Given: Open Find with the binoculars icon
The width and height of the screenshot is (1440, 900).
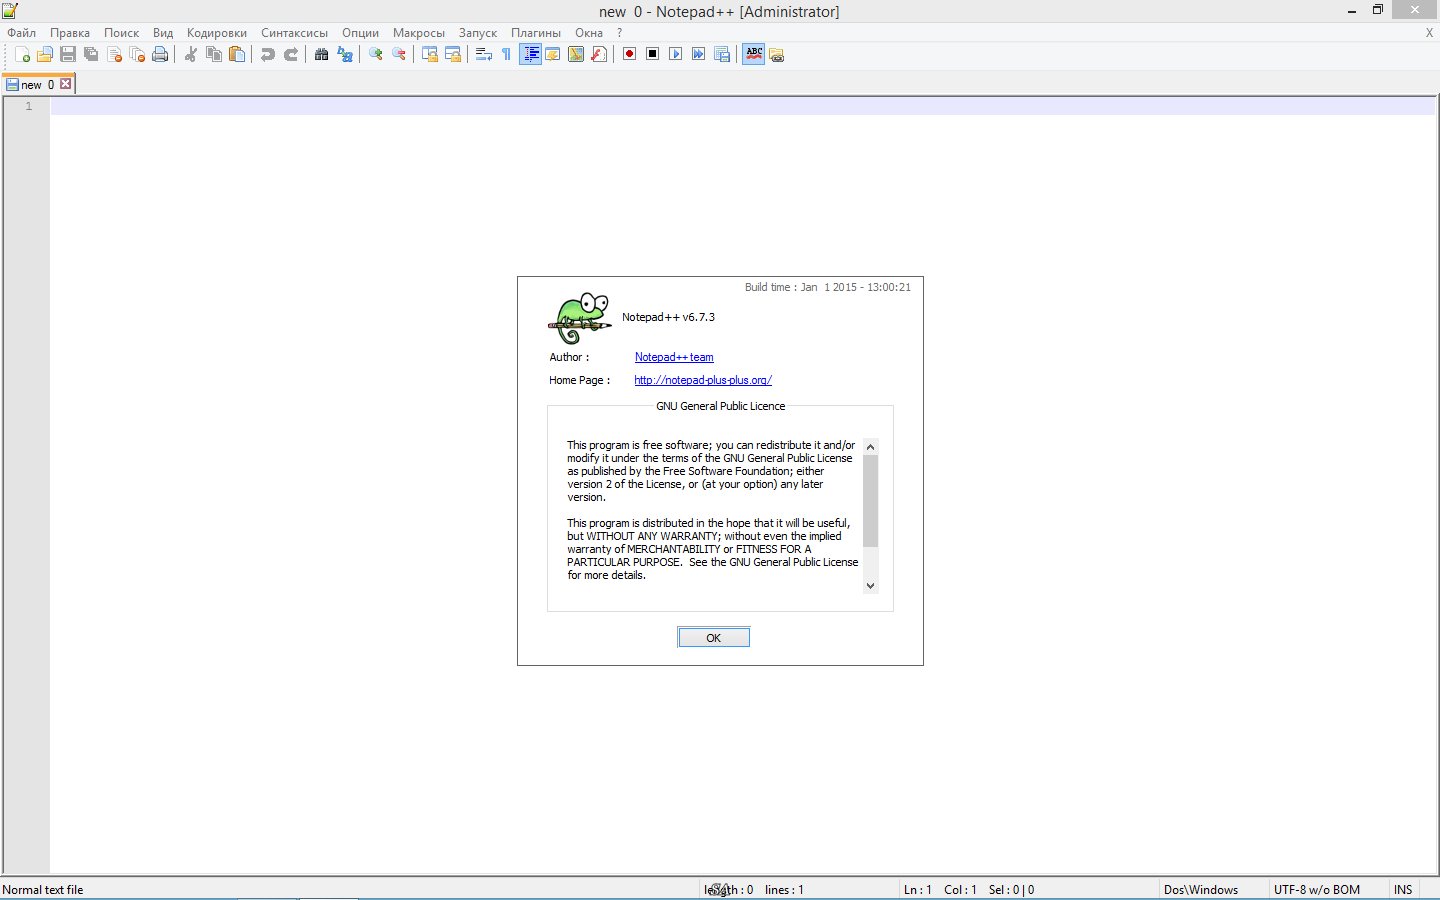Looking at the screenshot, I should [x=322, y=54].
